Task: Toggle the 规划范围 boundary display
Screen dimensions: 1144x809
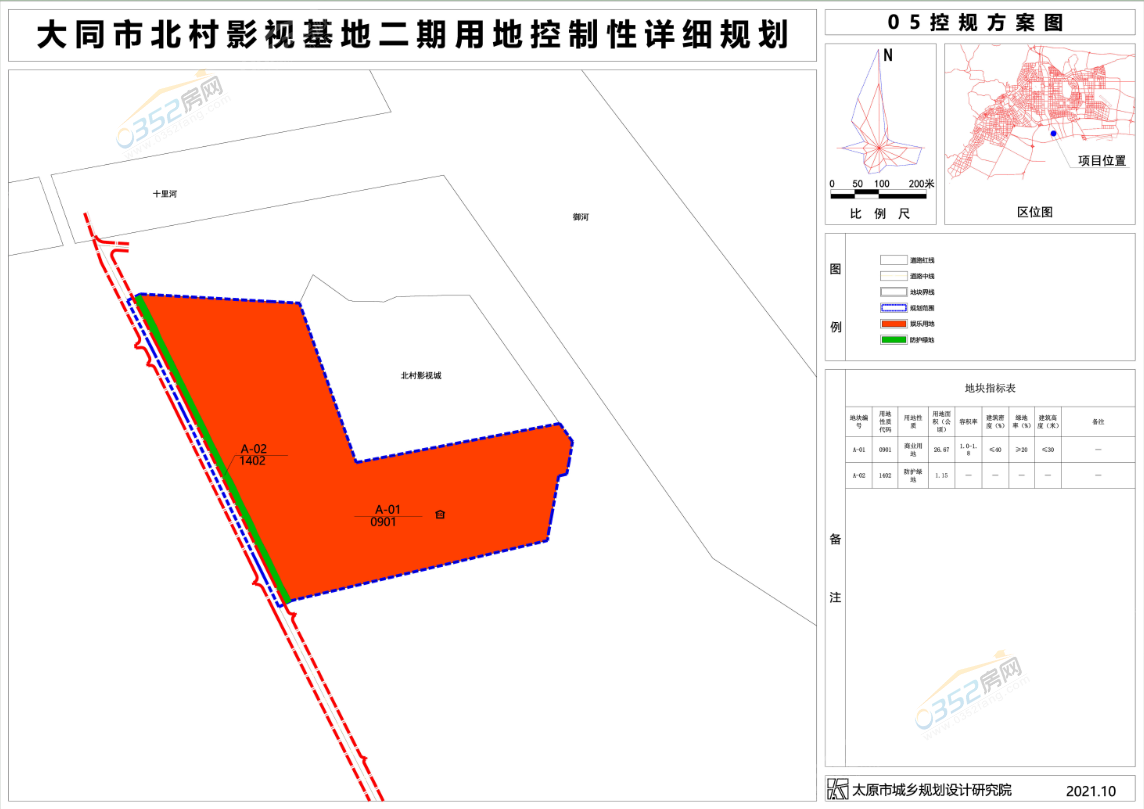Action: coord(921,308)
